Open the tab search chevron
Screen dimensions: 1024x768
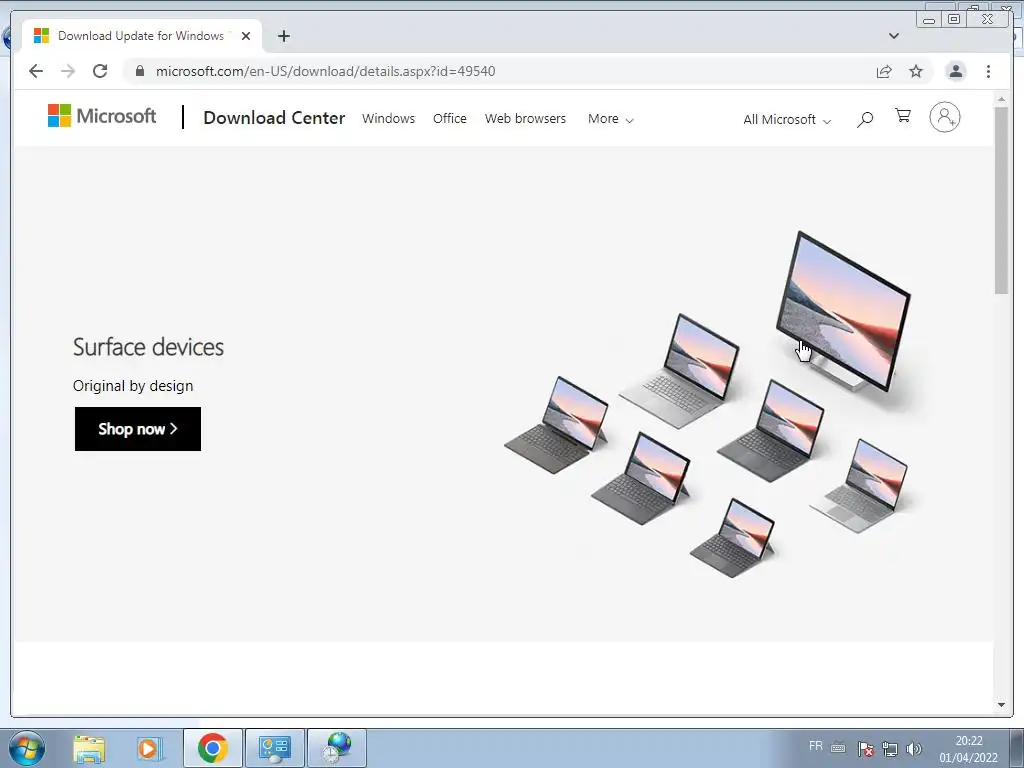[x=893, y=36]
